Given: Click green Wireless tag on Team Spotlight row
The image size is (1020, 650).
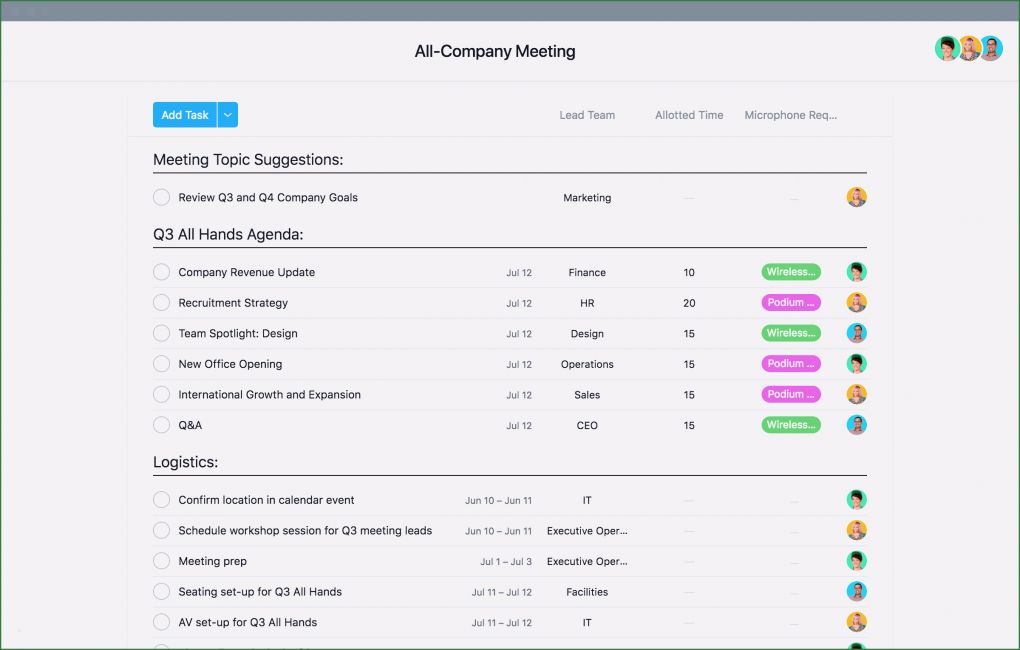Looking at the screenshot, I should pyautogui.click(x=790, y=333).
